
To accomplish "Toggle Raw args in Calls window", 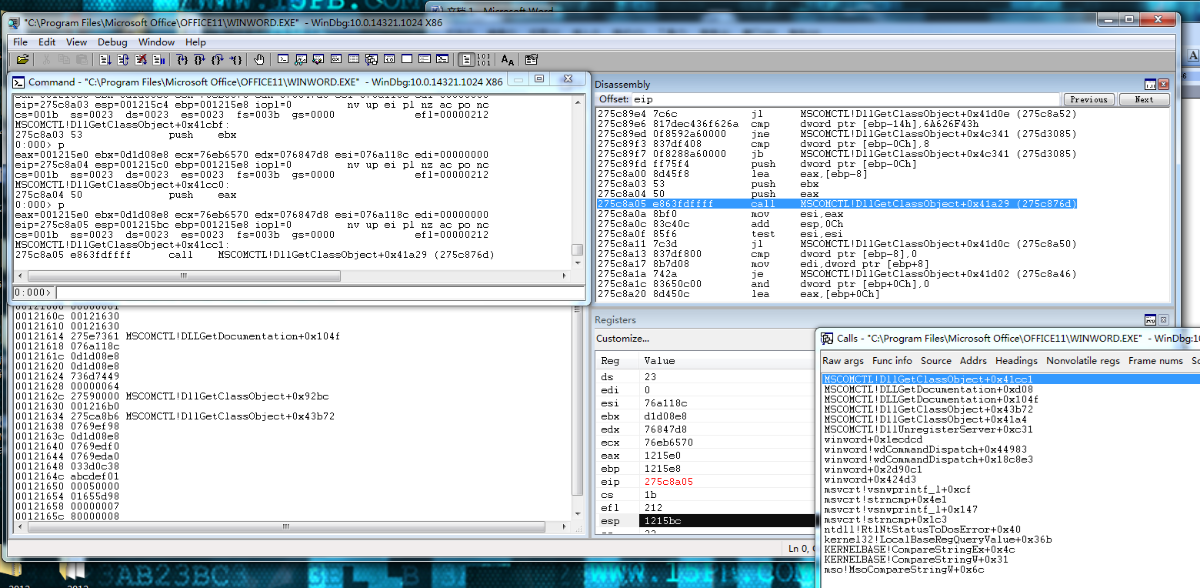I will tap(842, 360).
